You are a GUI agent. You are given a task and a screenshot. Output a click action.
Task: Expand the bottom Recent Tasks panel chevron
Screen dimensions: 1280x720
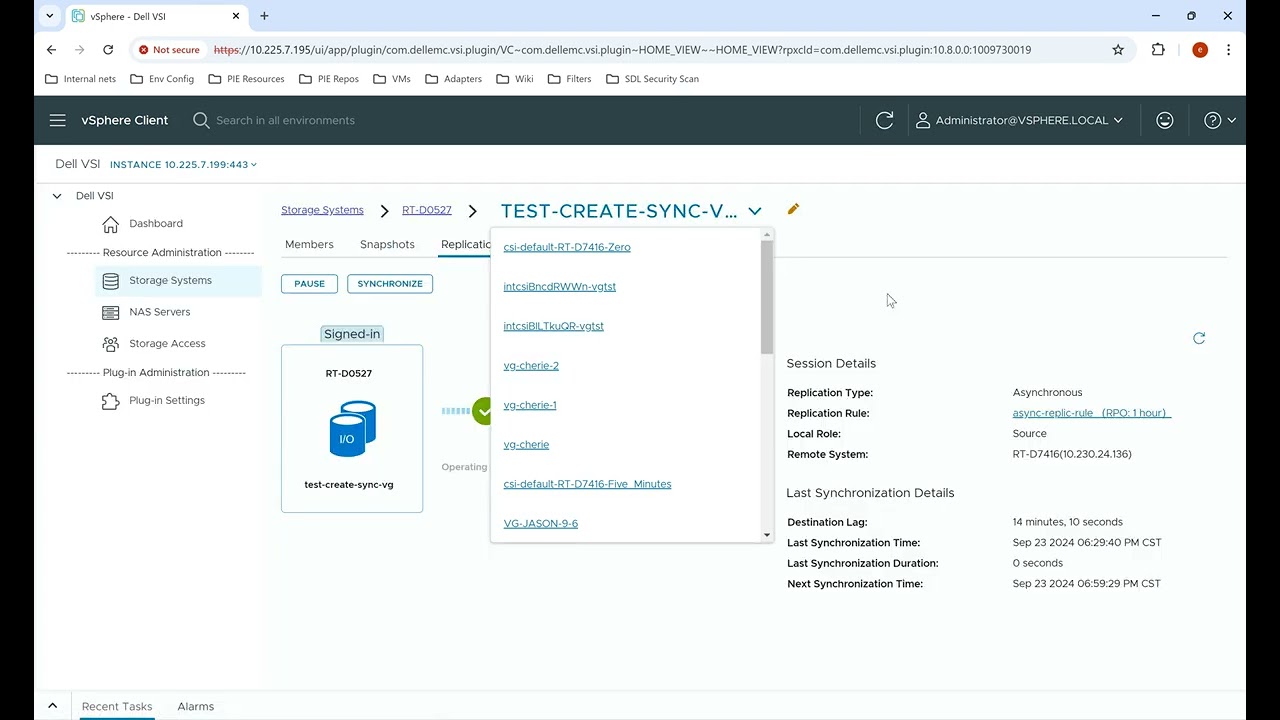pyautogui.click(x=52, y=706)
